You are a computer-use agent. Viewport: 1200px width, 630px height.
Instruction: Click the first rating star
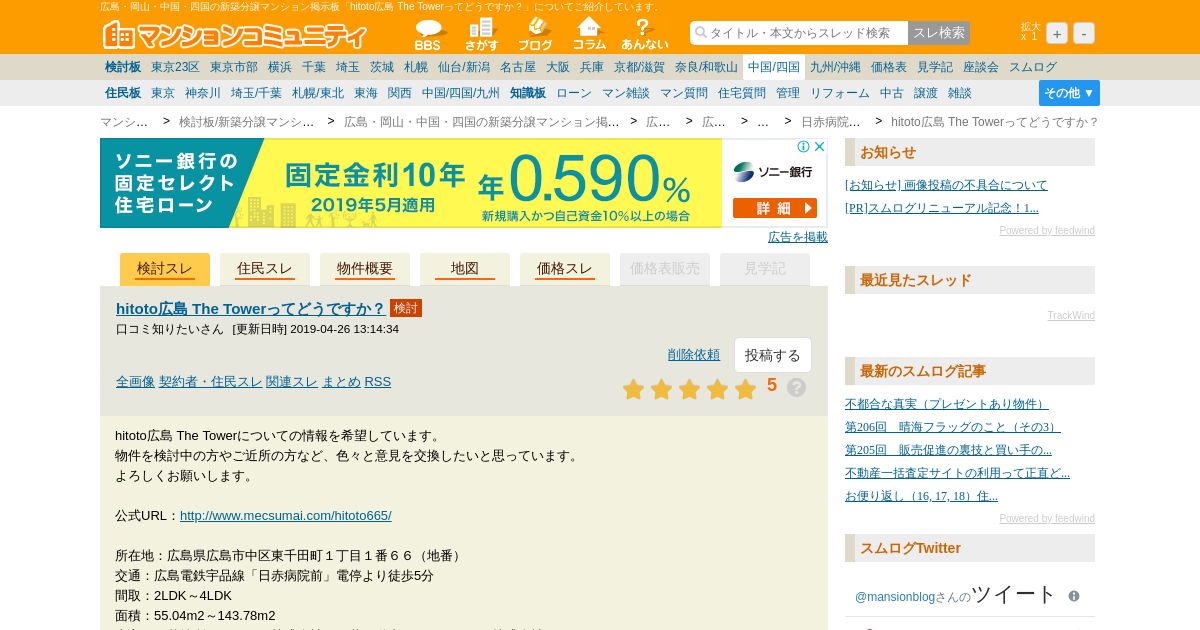(633, 389)
